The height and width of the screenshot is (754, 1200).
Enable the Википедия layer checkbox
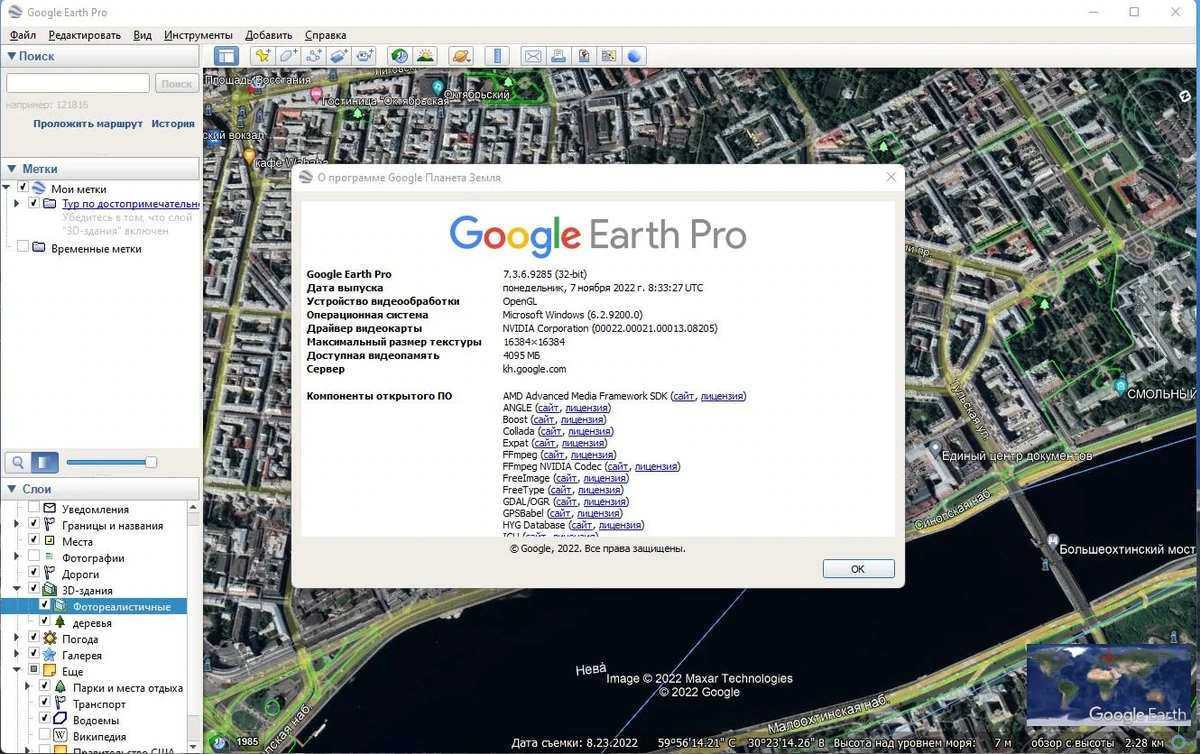pyautogui.click(x=45, y=736)
